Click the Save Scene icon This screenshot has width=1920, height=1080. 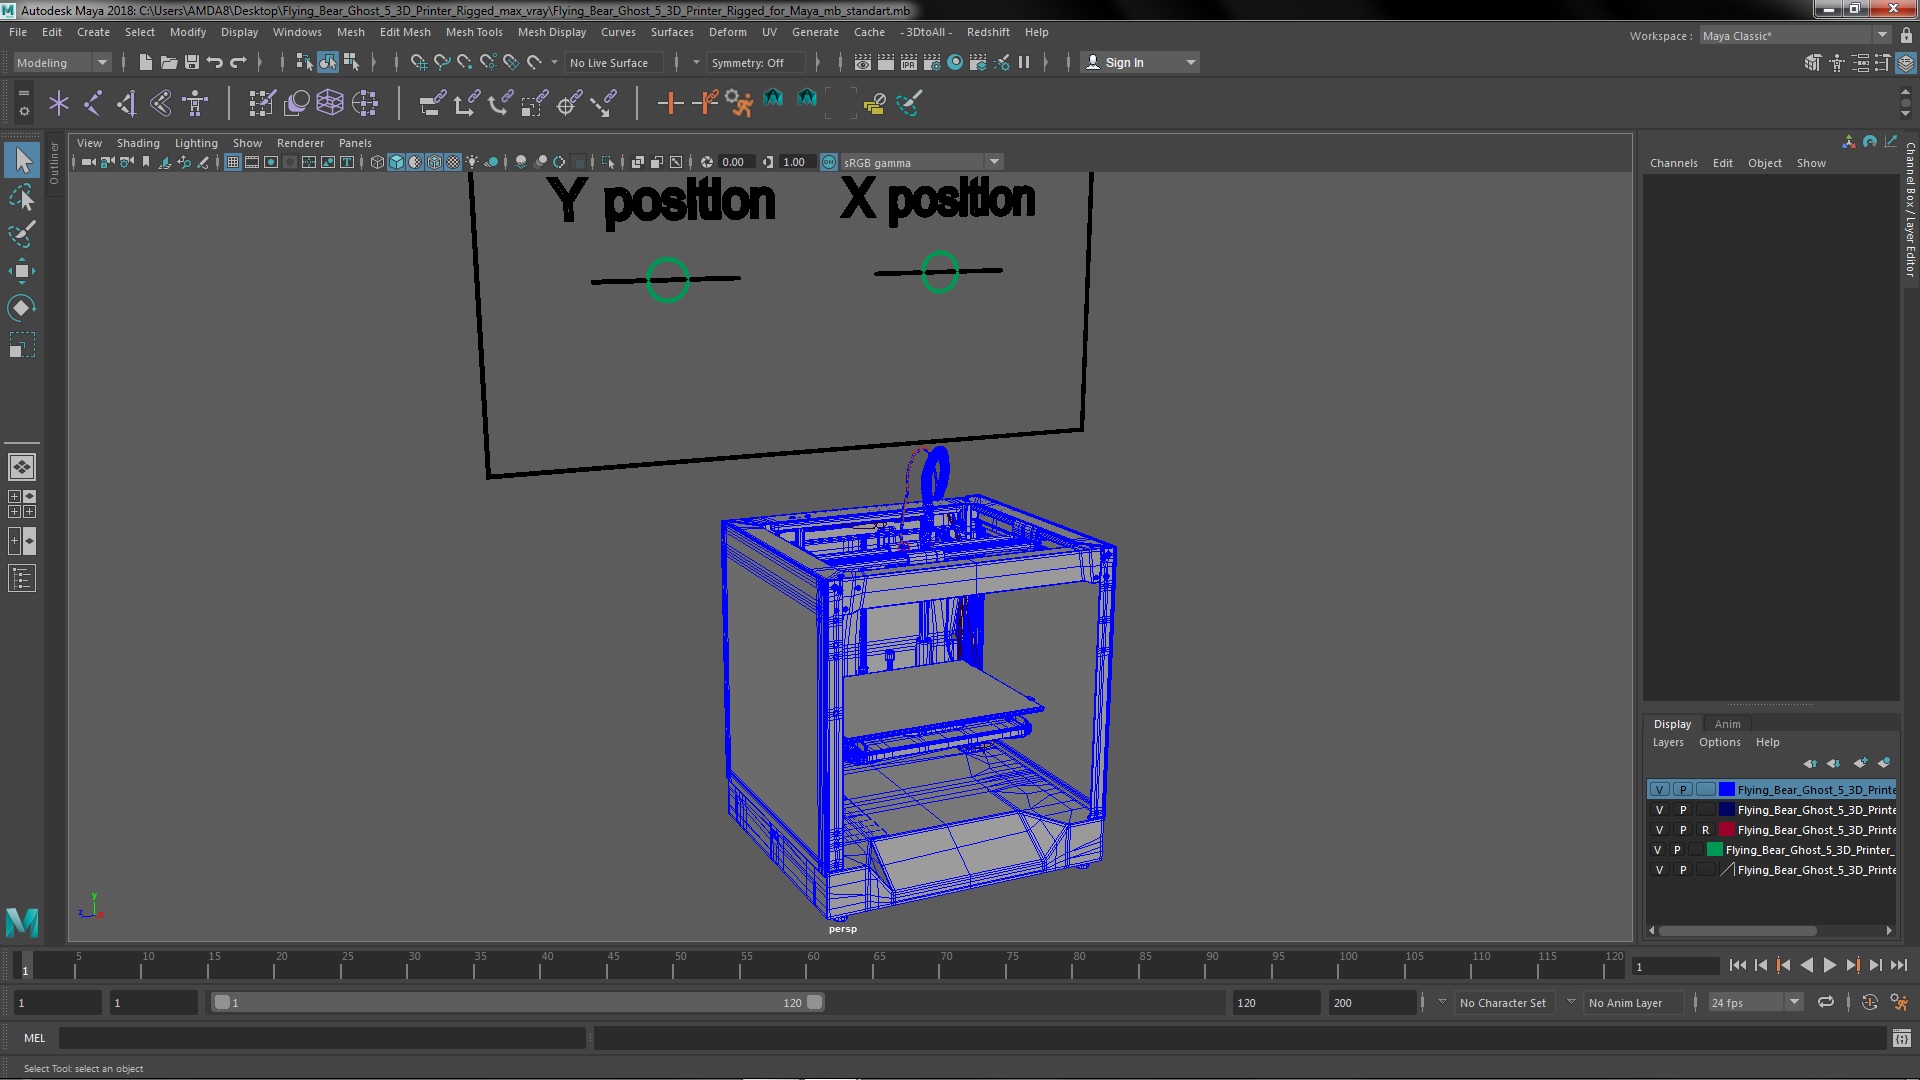(x=191, y=62)
